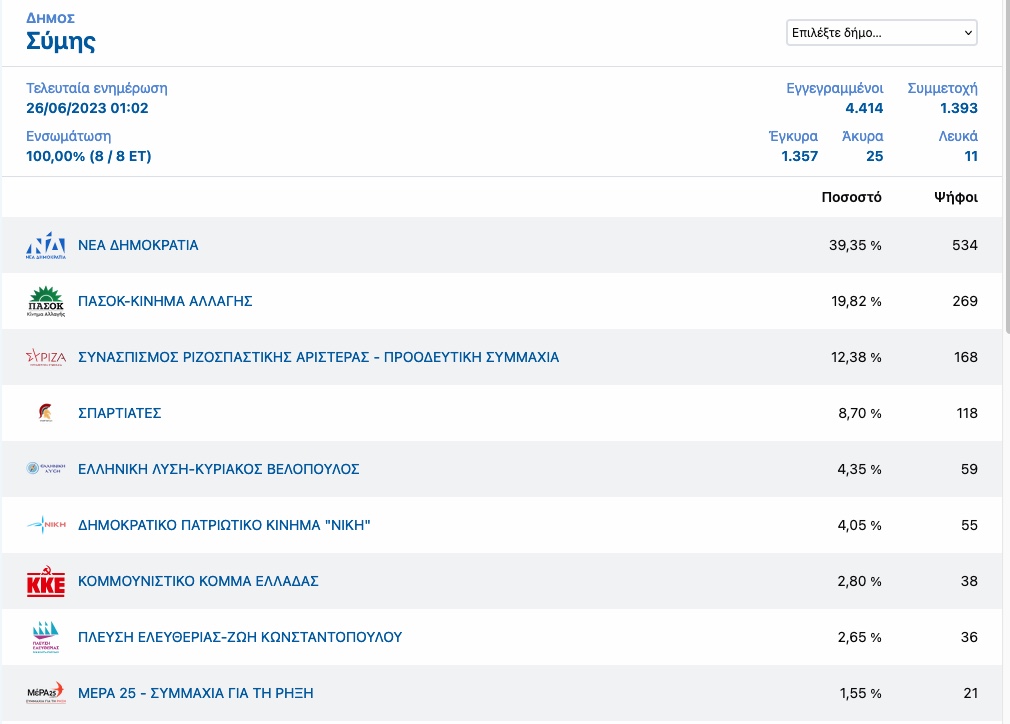1010x724 pixels.
Task: Click the 1,55 % percentage
Action: point(860,693)
